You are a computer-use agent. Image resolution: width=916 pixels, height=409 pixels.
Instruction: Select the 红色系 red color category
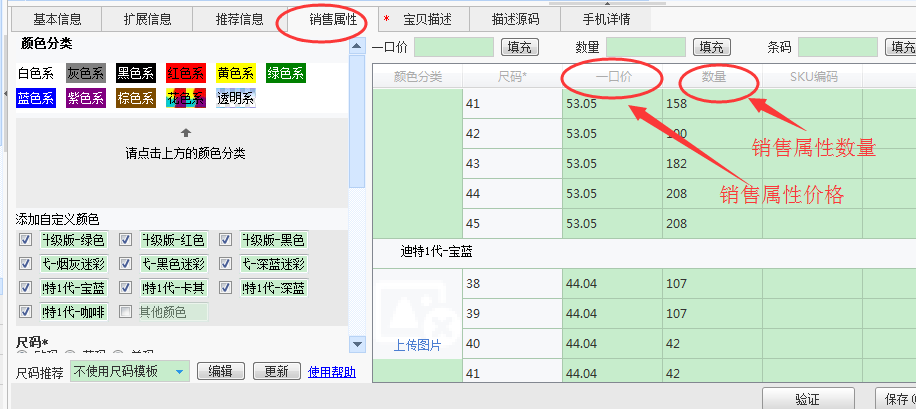point(185,72)
